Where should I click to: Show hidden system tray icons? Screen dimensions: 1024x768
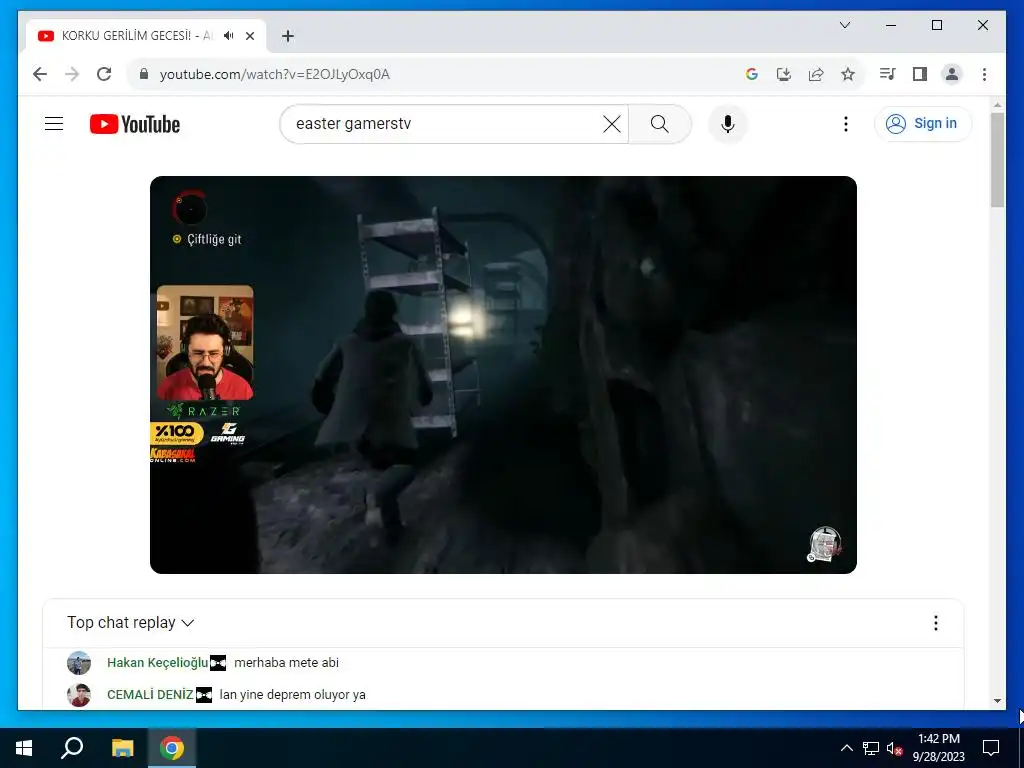coord(846,748)
